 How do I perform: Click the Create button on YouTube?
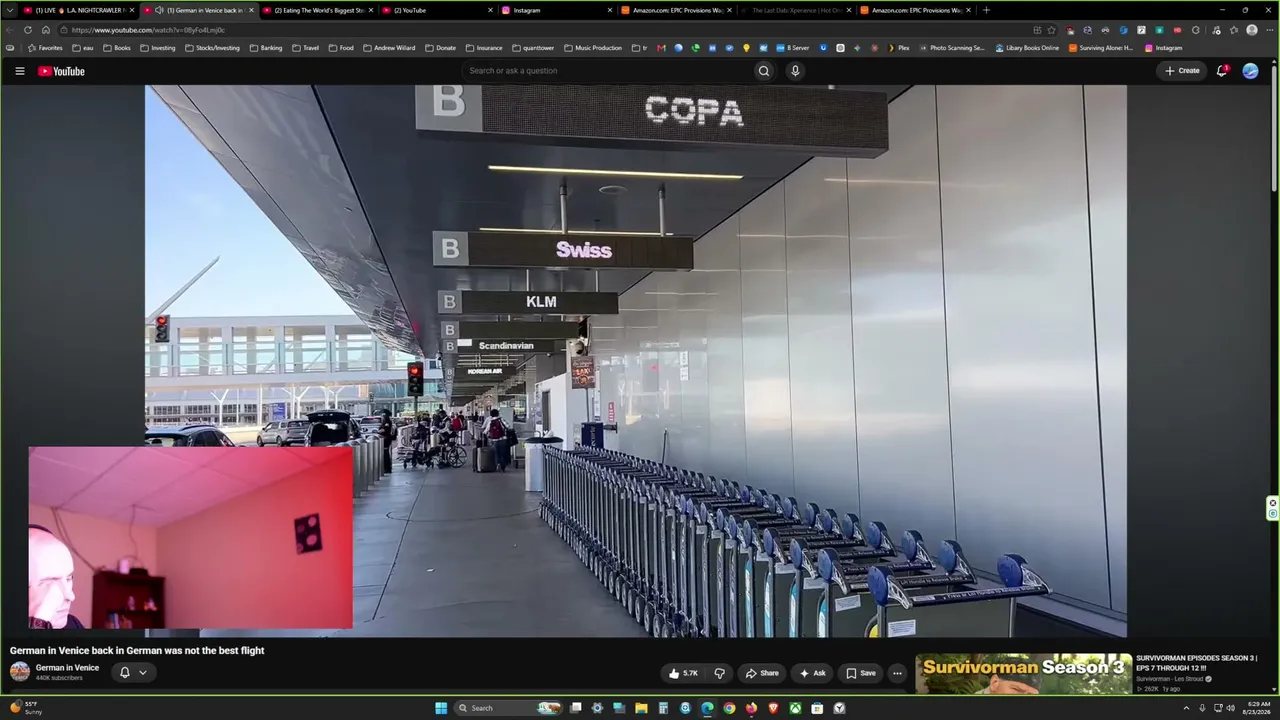click(1182, 71)
